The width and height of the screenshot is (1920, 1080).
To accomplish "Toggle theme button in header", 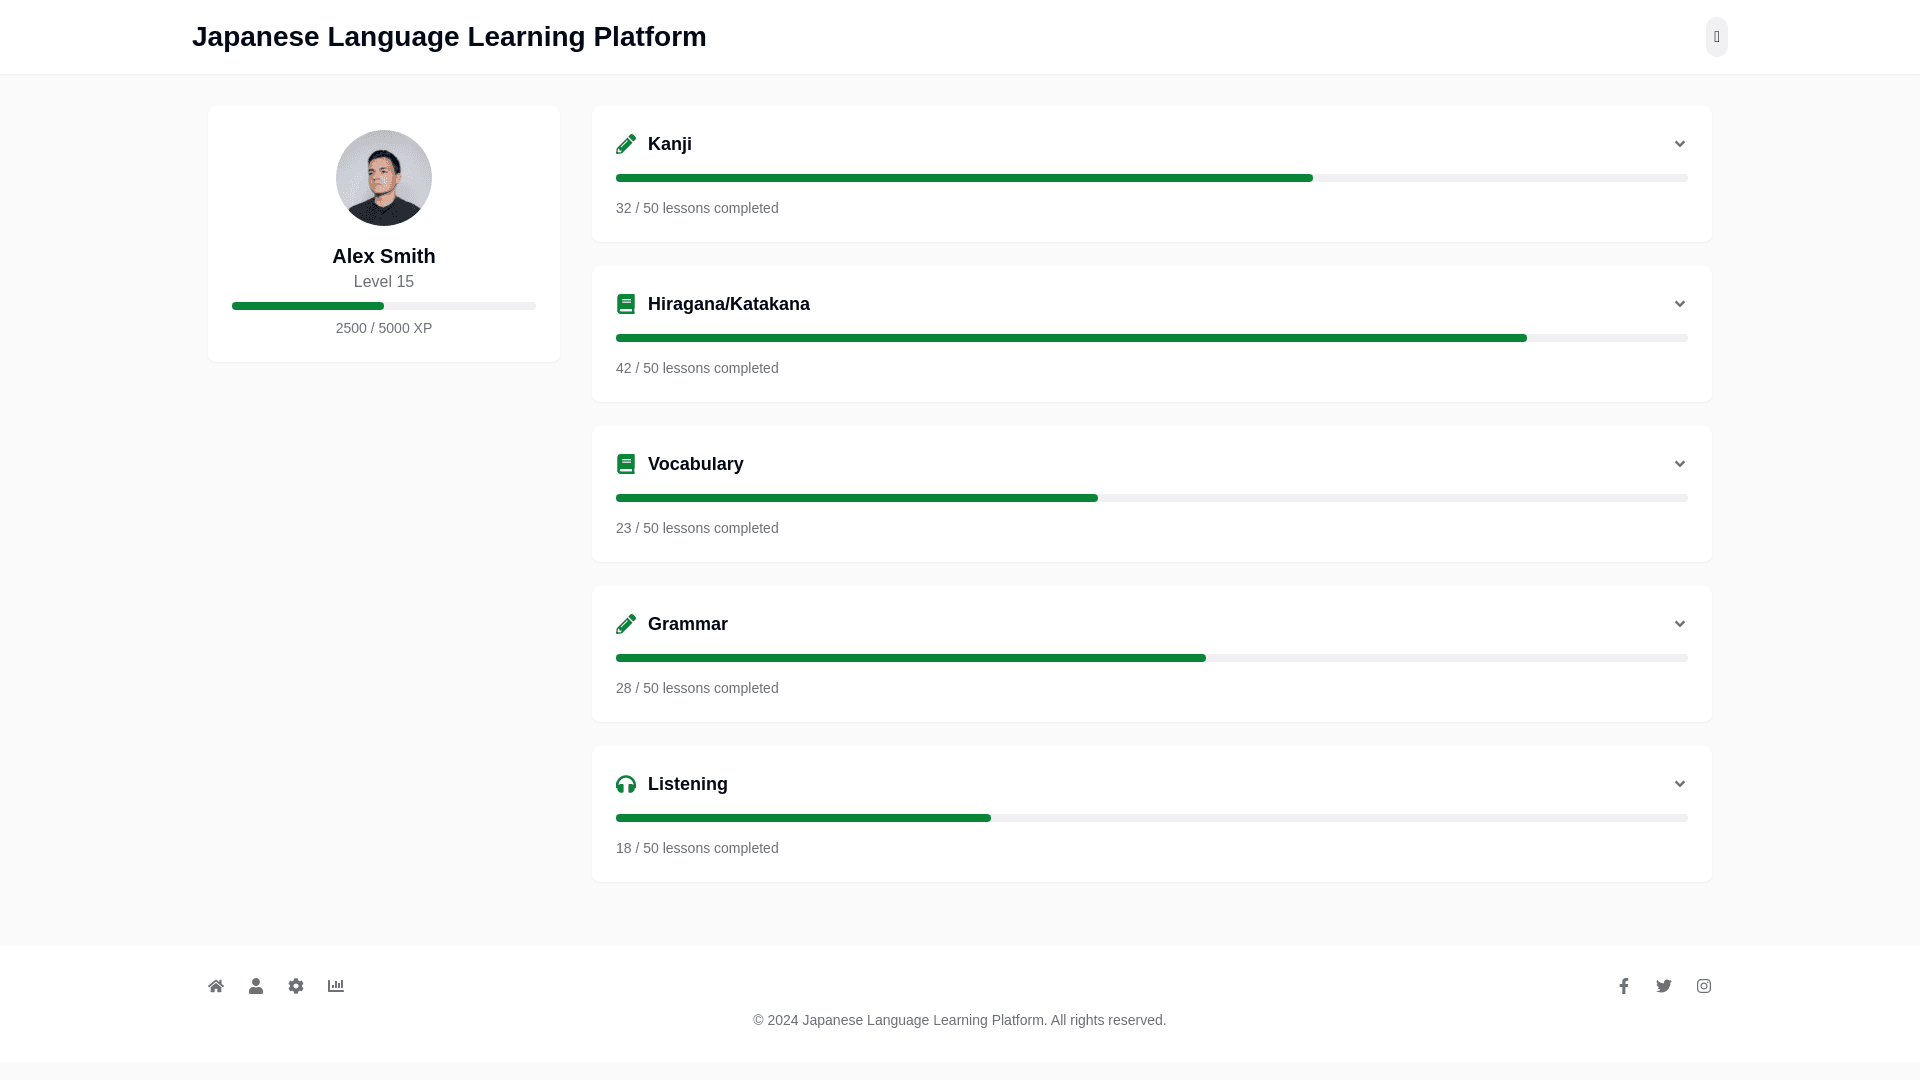I will click(x=1716, y=37).
